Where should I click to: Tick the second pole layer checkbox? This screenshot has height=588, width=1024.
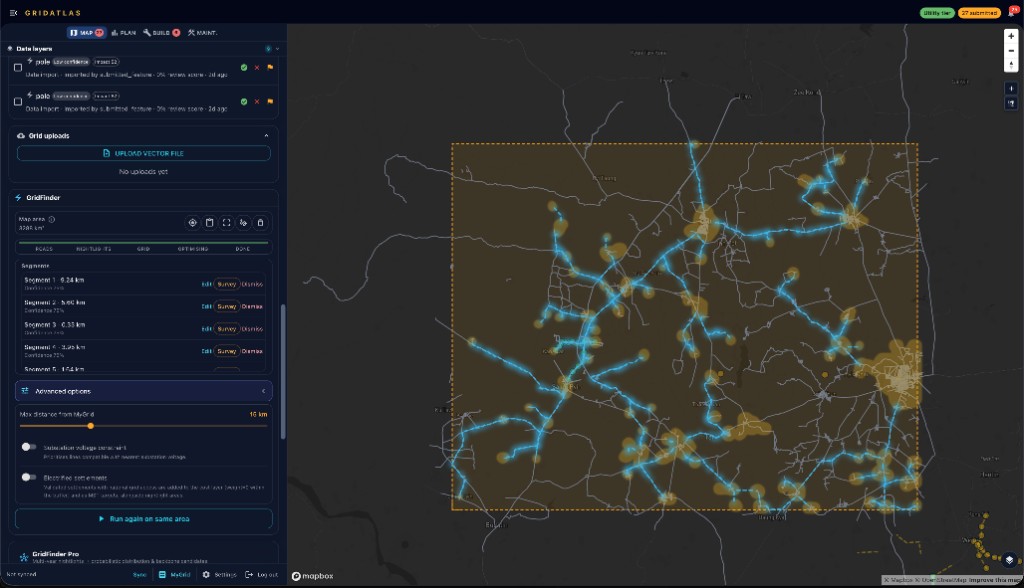18,101
